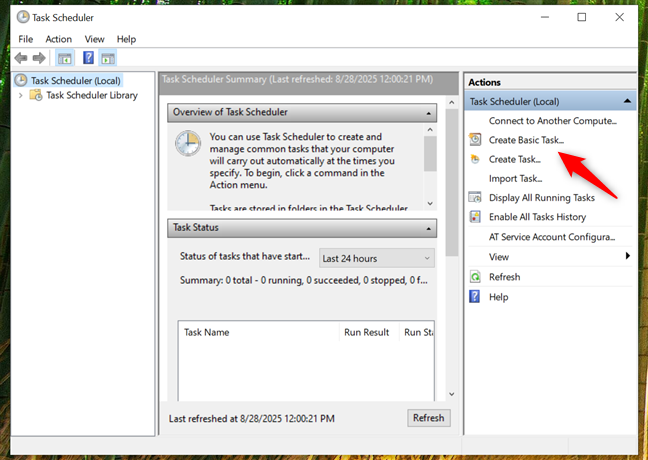The image size is (648, 460).
Task: Open the Action menu
Action: pos(58,39)
